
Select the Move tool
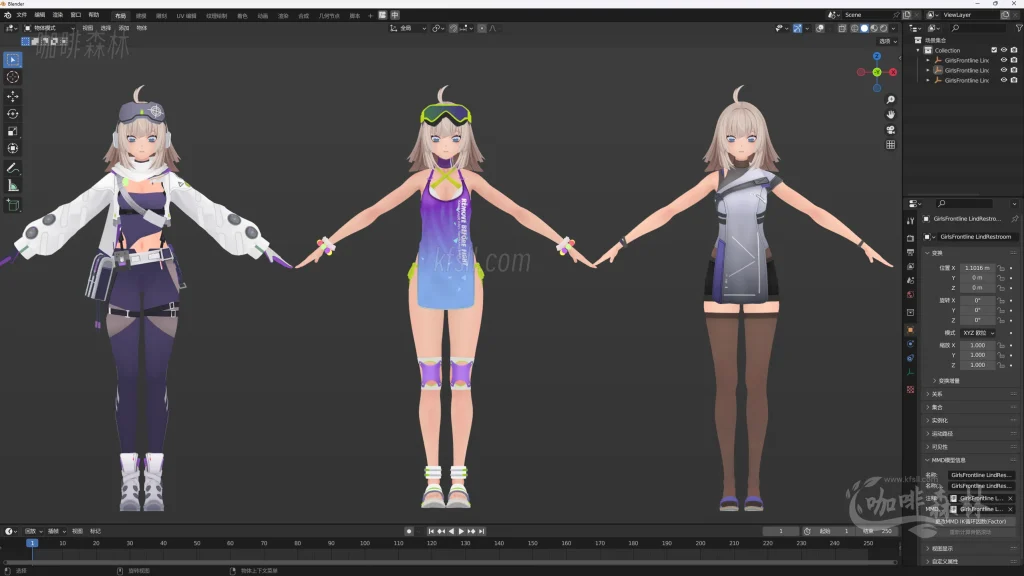(12, 96)
